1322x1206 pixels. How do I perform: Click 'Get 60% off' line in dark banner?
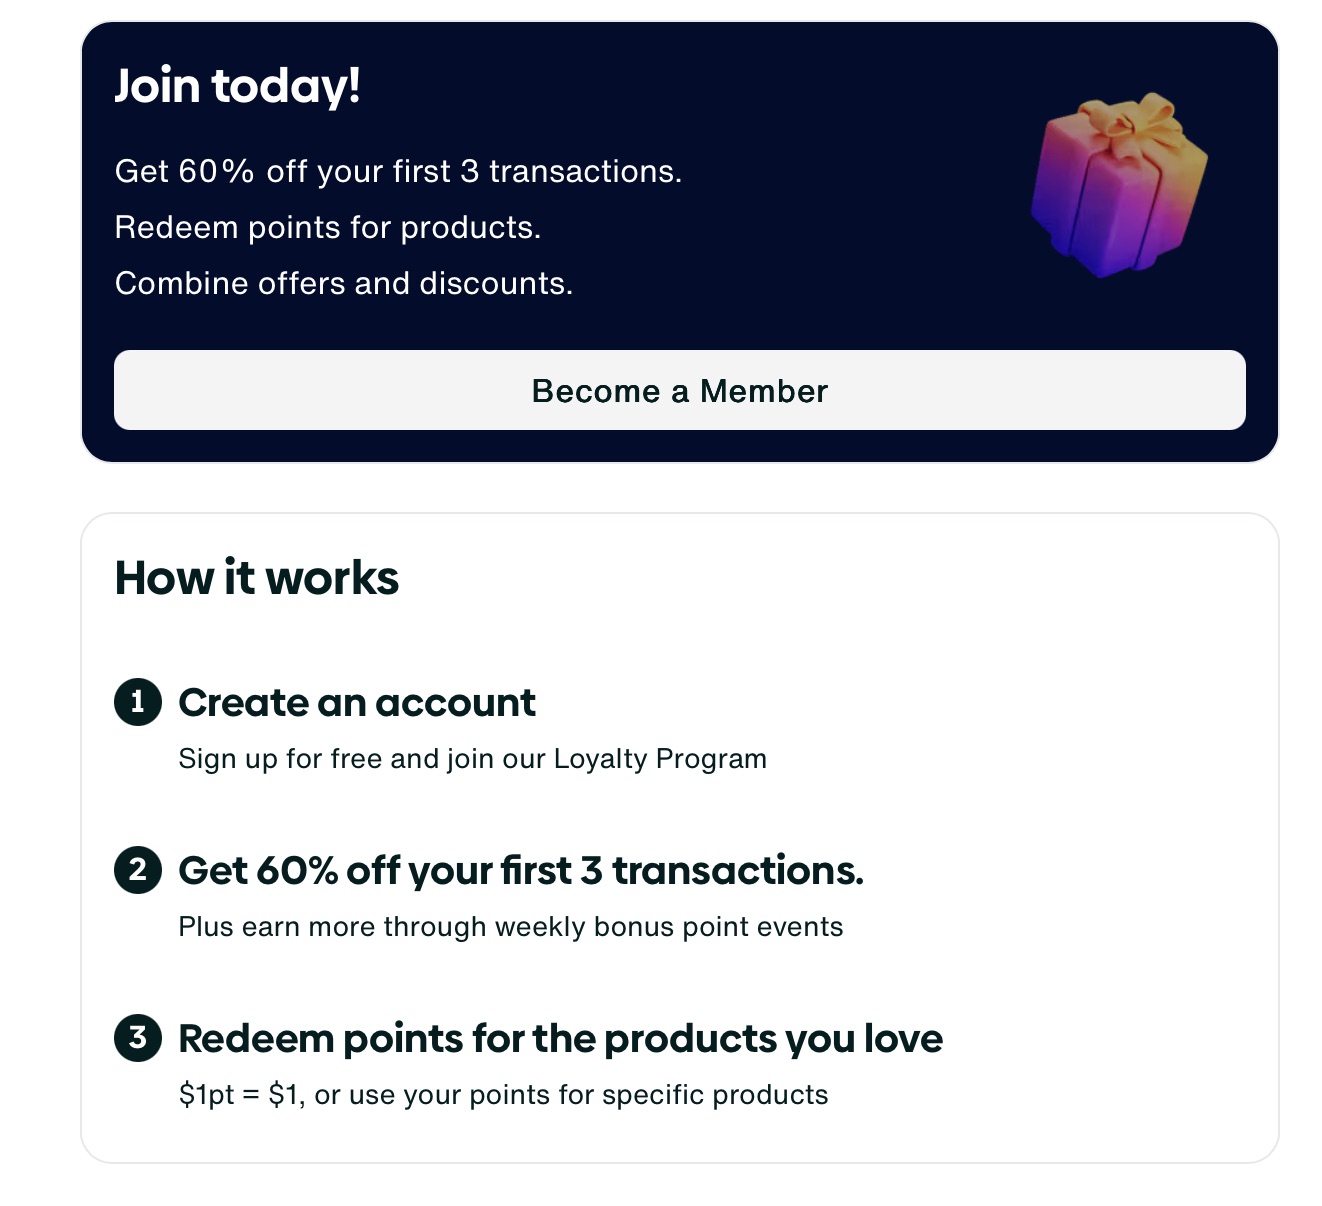pos(398,171)
